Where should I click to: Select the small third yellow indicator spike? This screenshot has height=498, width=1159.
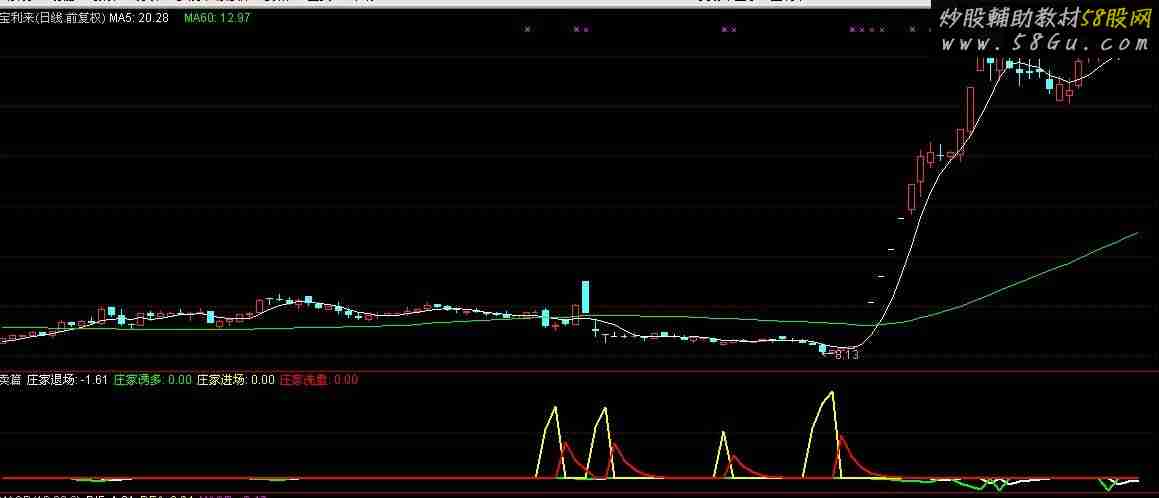click(x=723, y=435)
